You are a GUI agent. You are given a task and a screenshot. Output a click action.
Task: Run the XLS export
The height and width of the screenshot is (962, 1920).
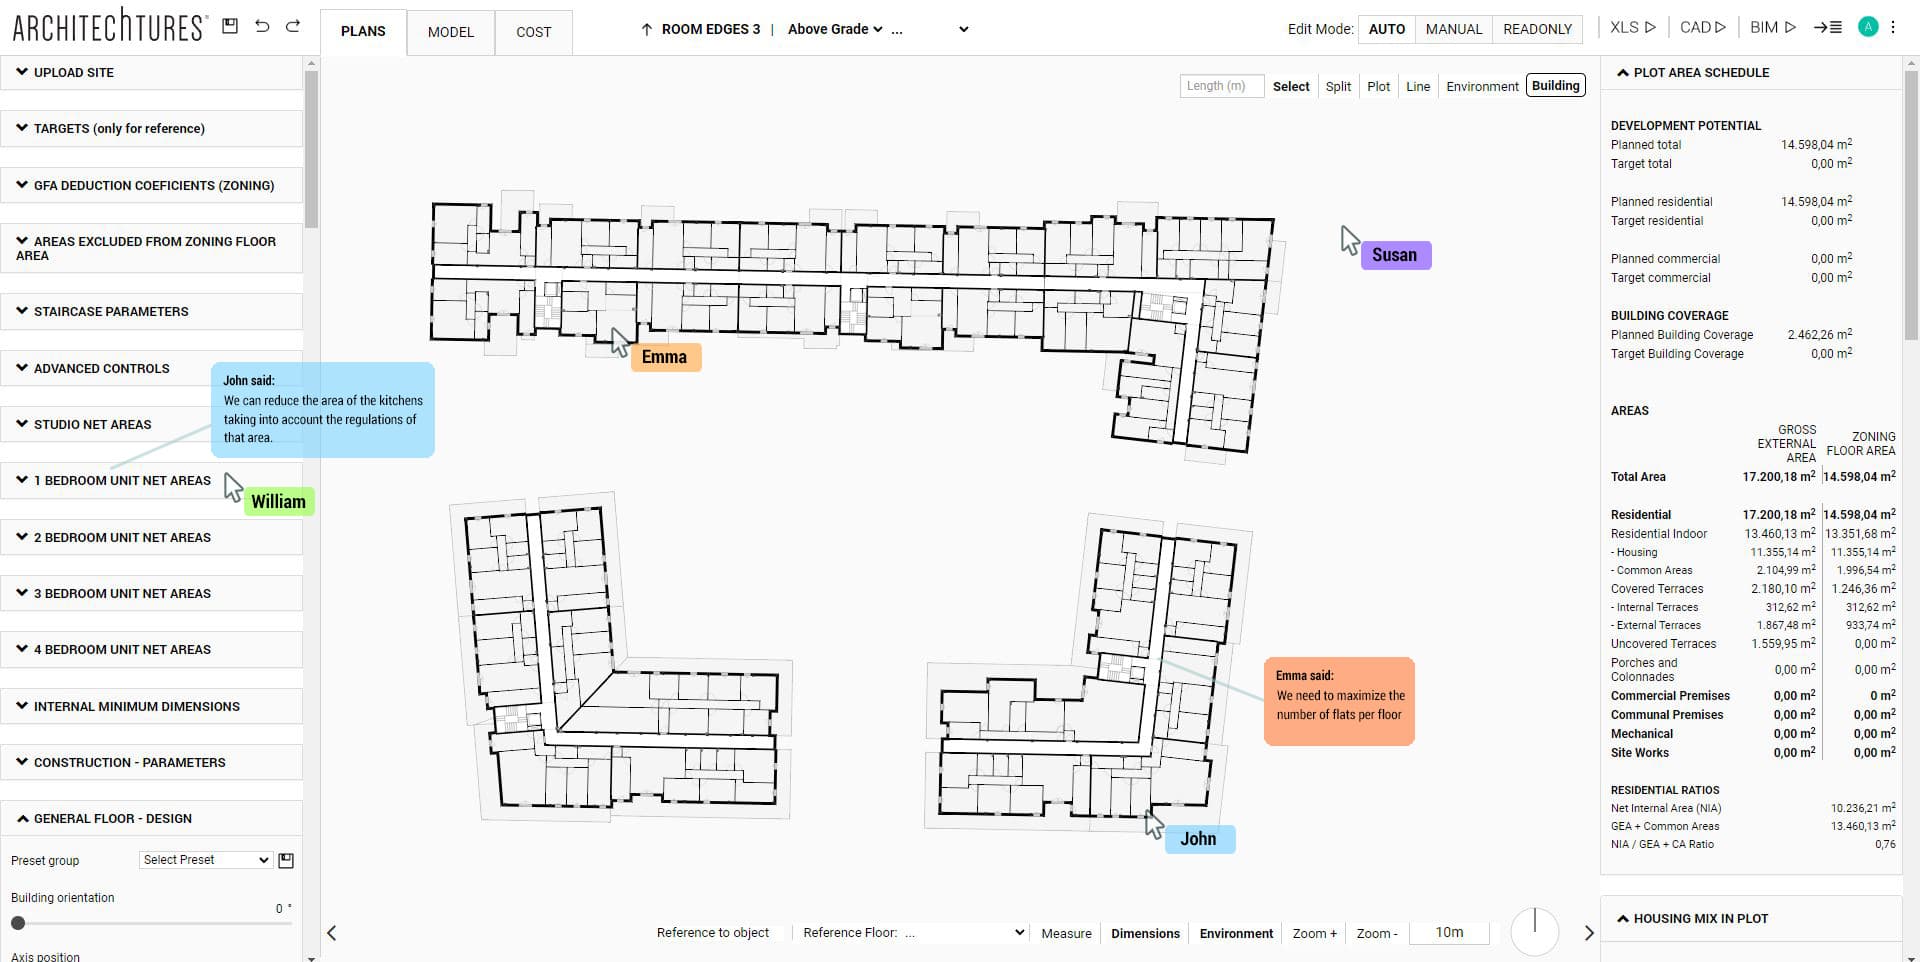[1630, 27]
